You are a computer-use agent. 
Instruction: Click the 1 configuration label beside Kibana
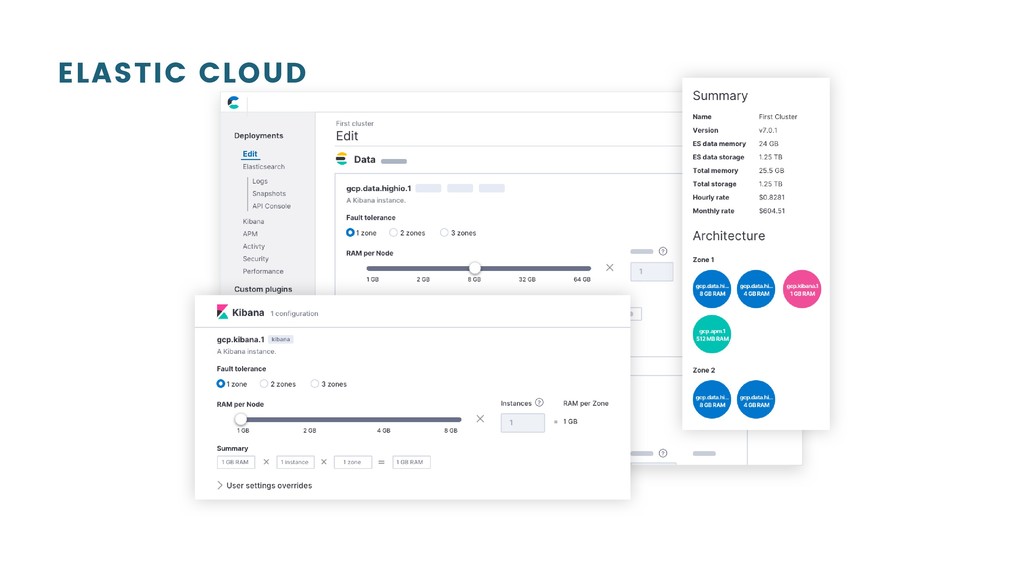click(295, 313)
